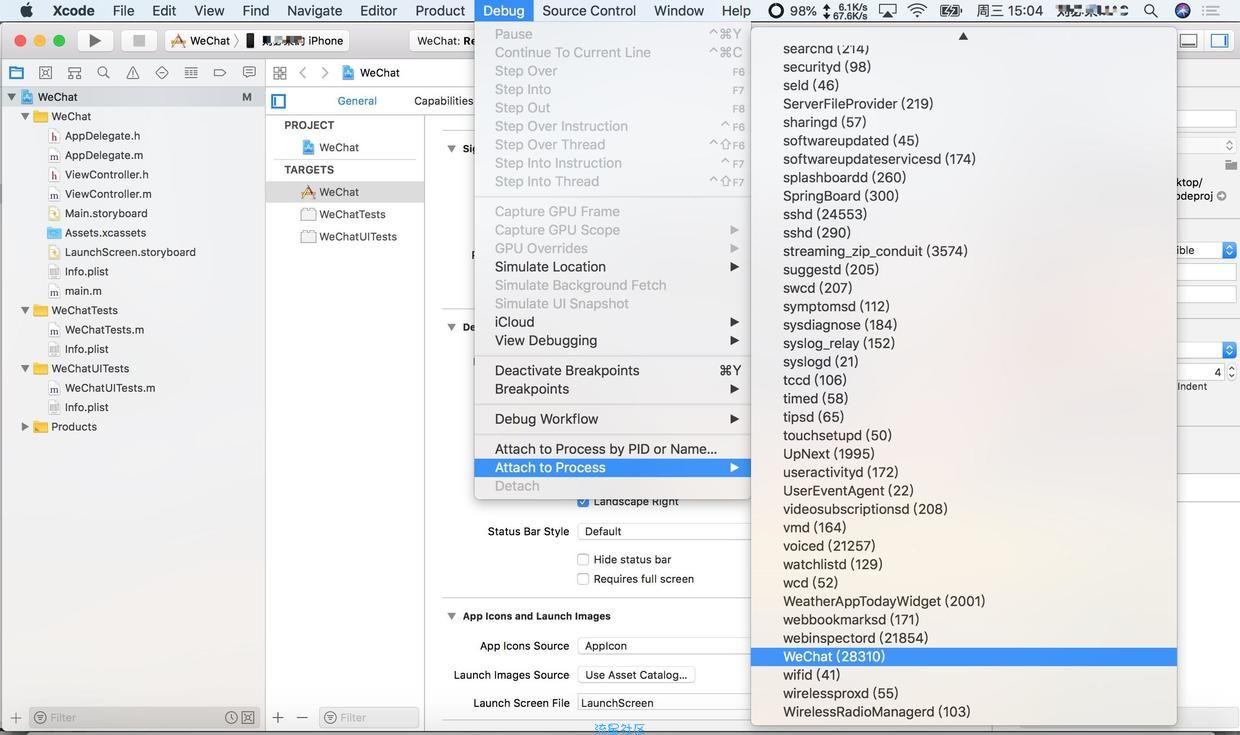Click the Run (play) button
Viewport: 1240px width, 735px height.
click(x=95, y=41)
